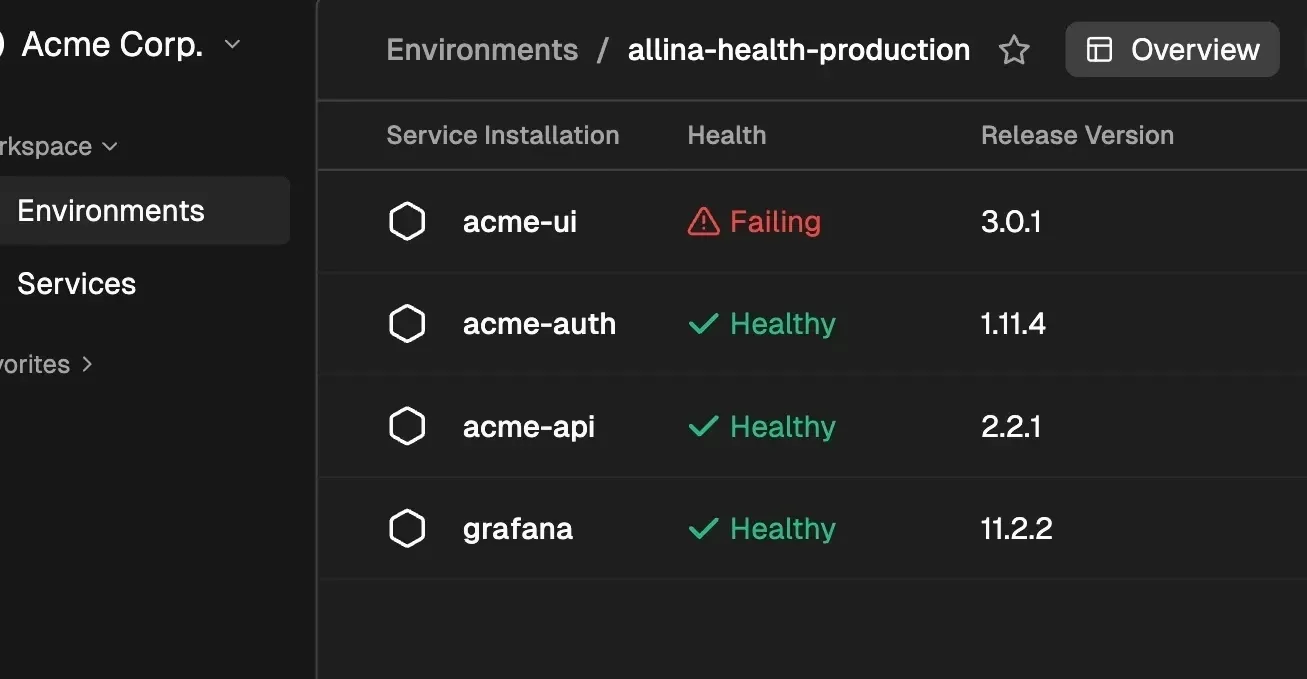The image size is (1307, 679).
Task: Click the Release Version column header
Action: pos(1077,136)
